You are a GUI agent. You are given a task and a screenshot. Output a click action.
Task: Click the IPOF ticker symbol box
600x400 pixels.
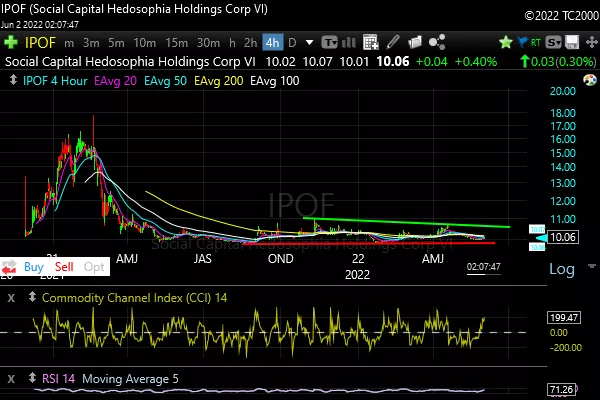[x=40, y=42]
